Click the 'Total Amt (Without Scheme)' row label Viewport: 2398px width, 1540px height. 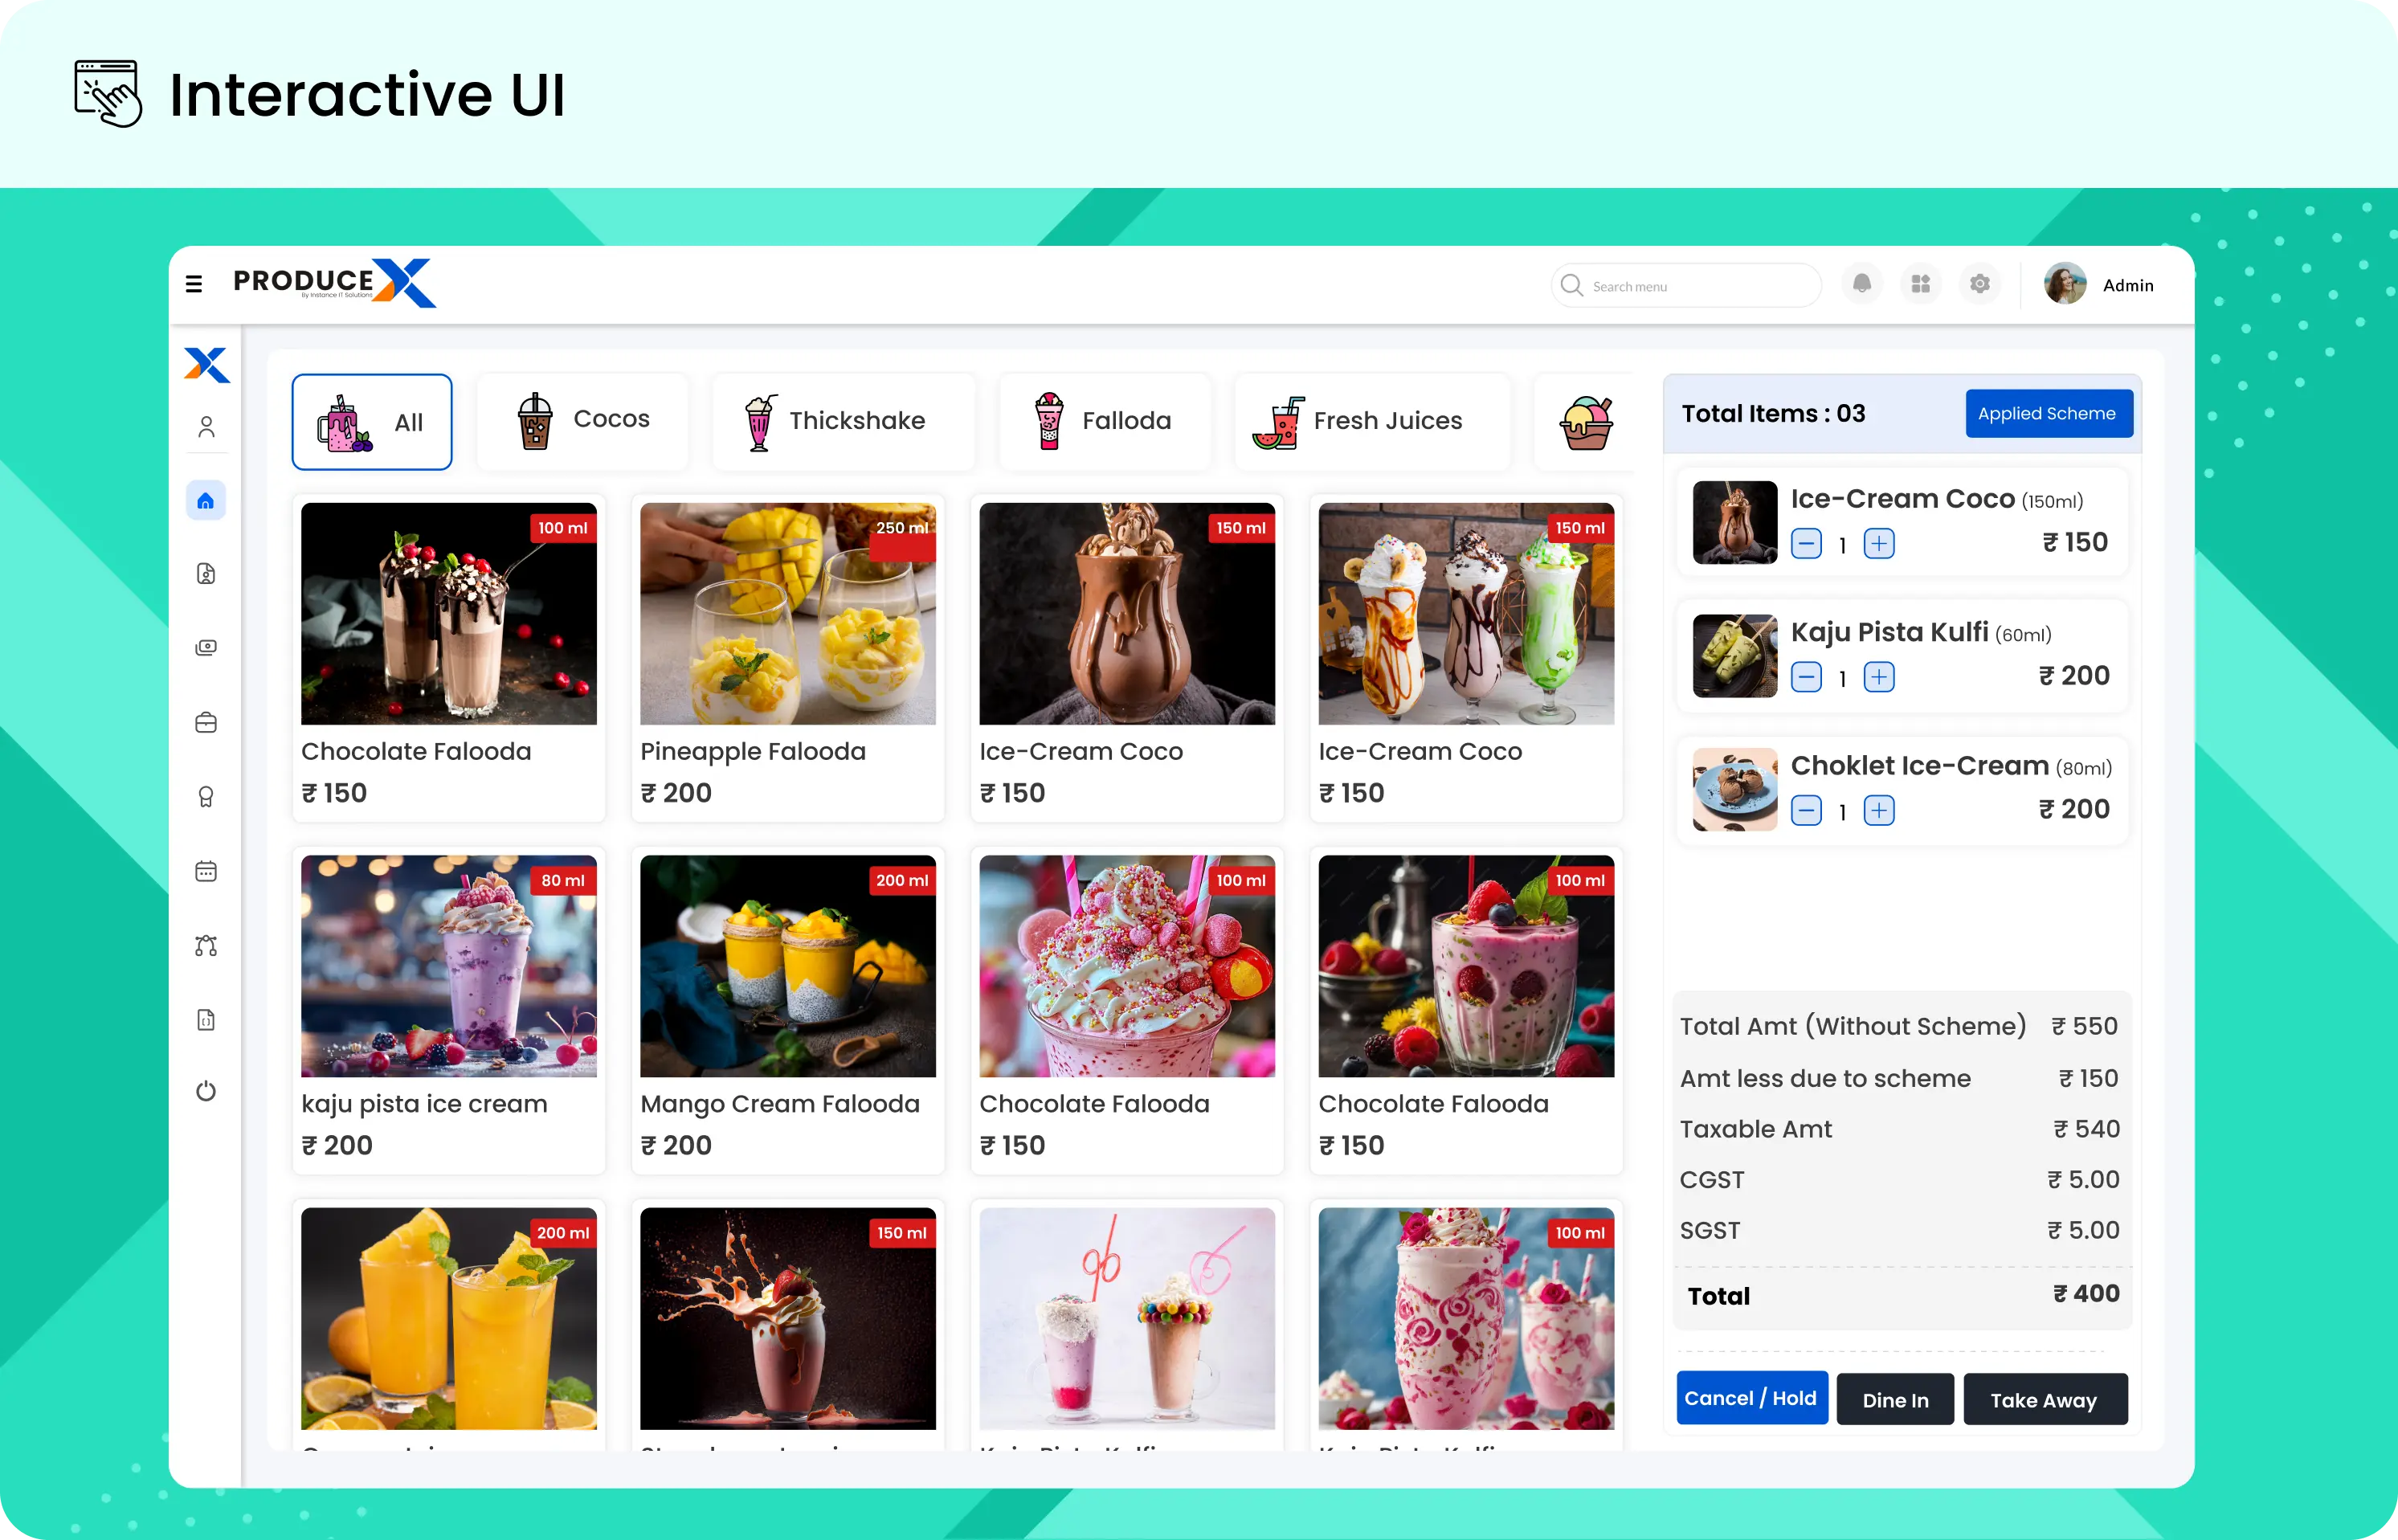(1853, 1026)
